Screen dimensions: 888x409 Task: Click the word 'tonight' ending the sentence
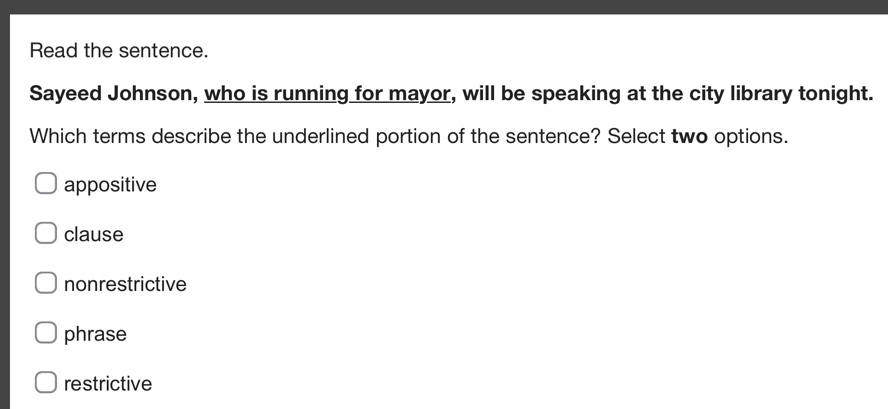[832, 94]
